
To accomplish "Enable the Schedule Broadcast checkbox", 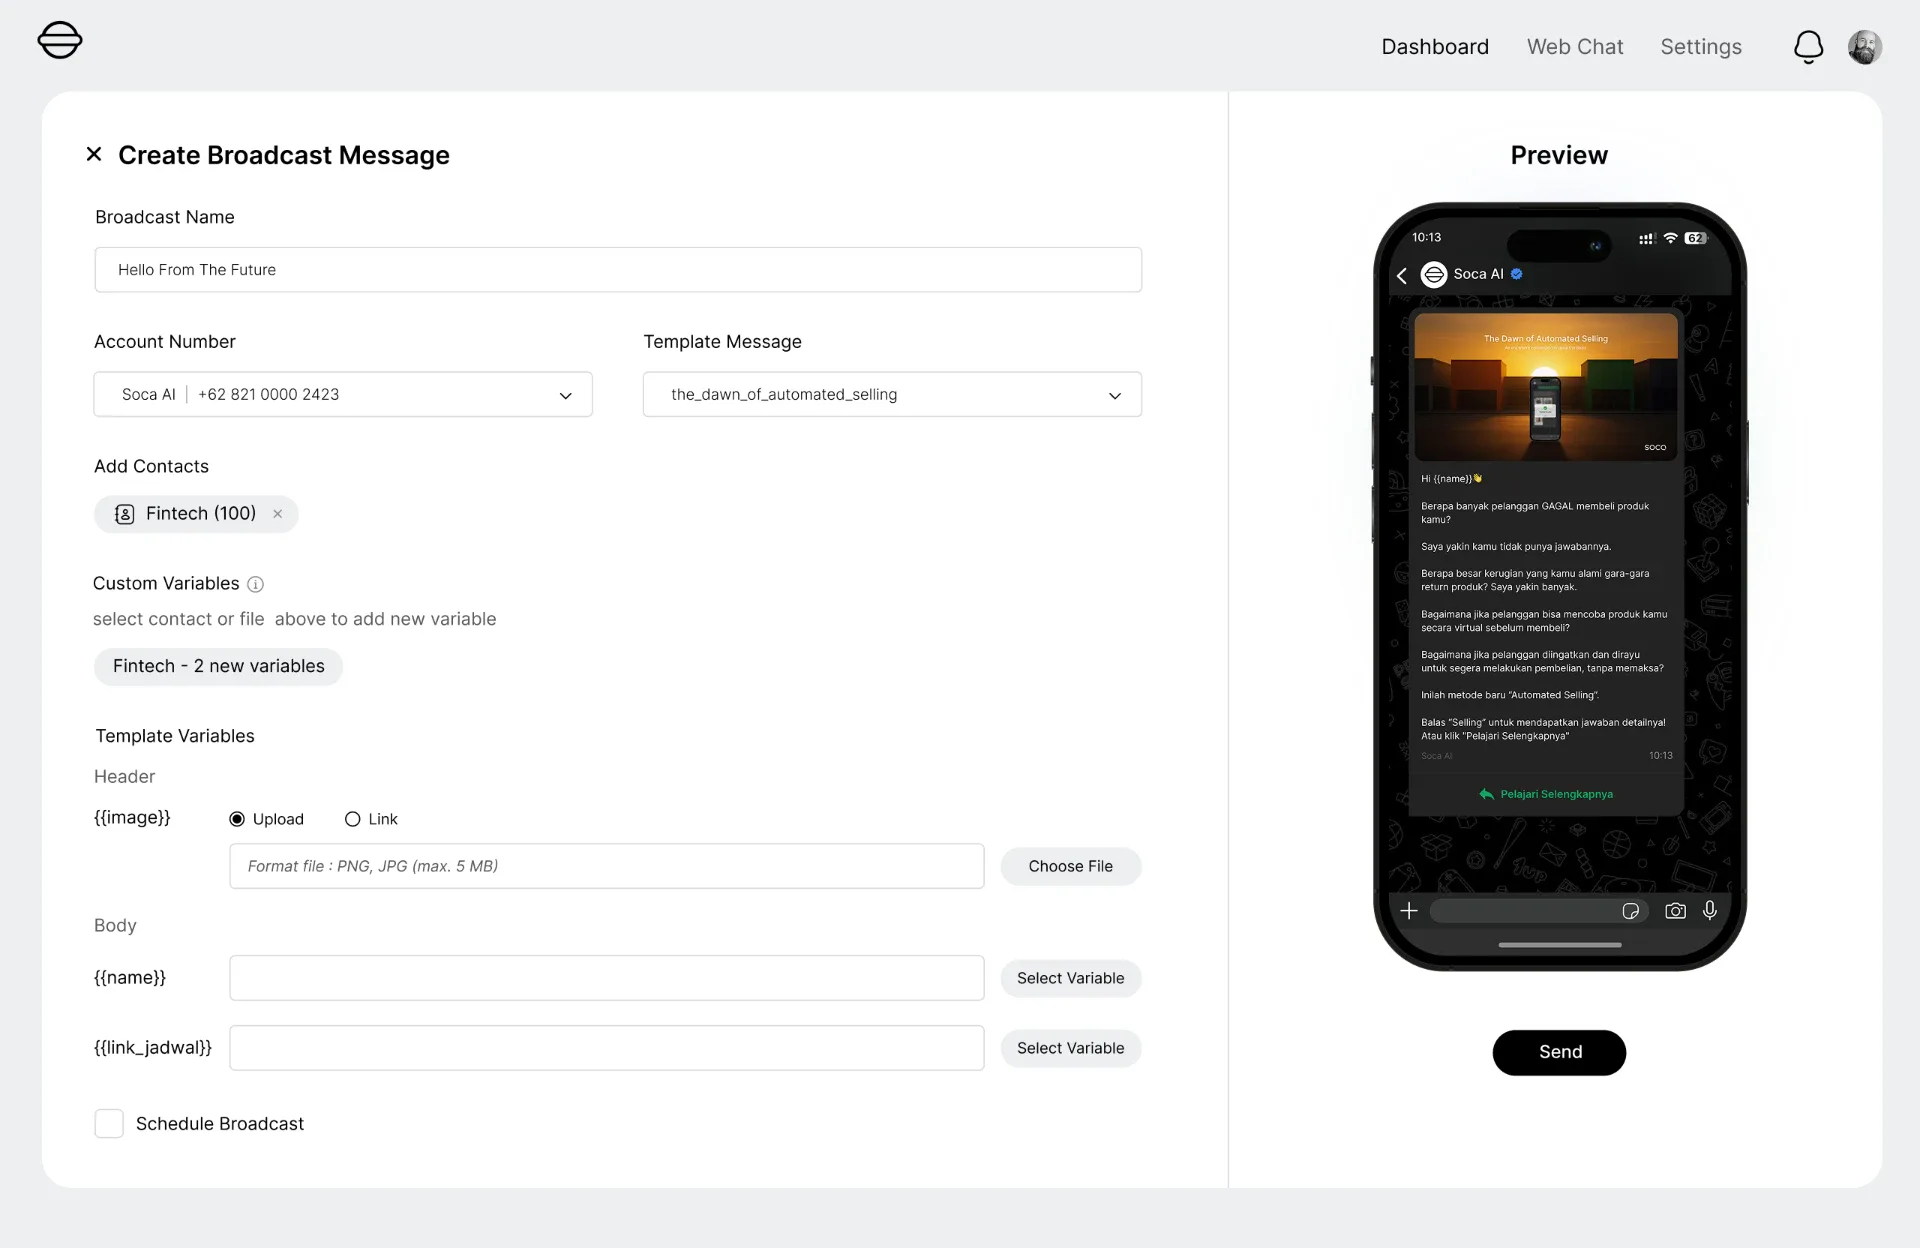I will tap(109, 1123).
